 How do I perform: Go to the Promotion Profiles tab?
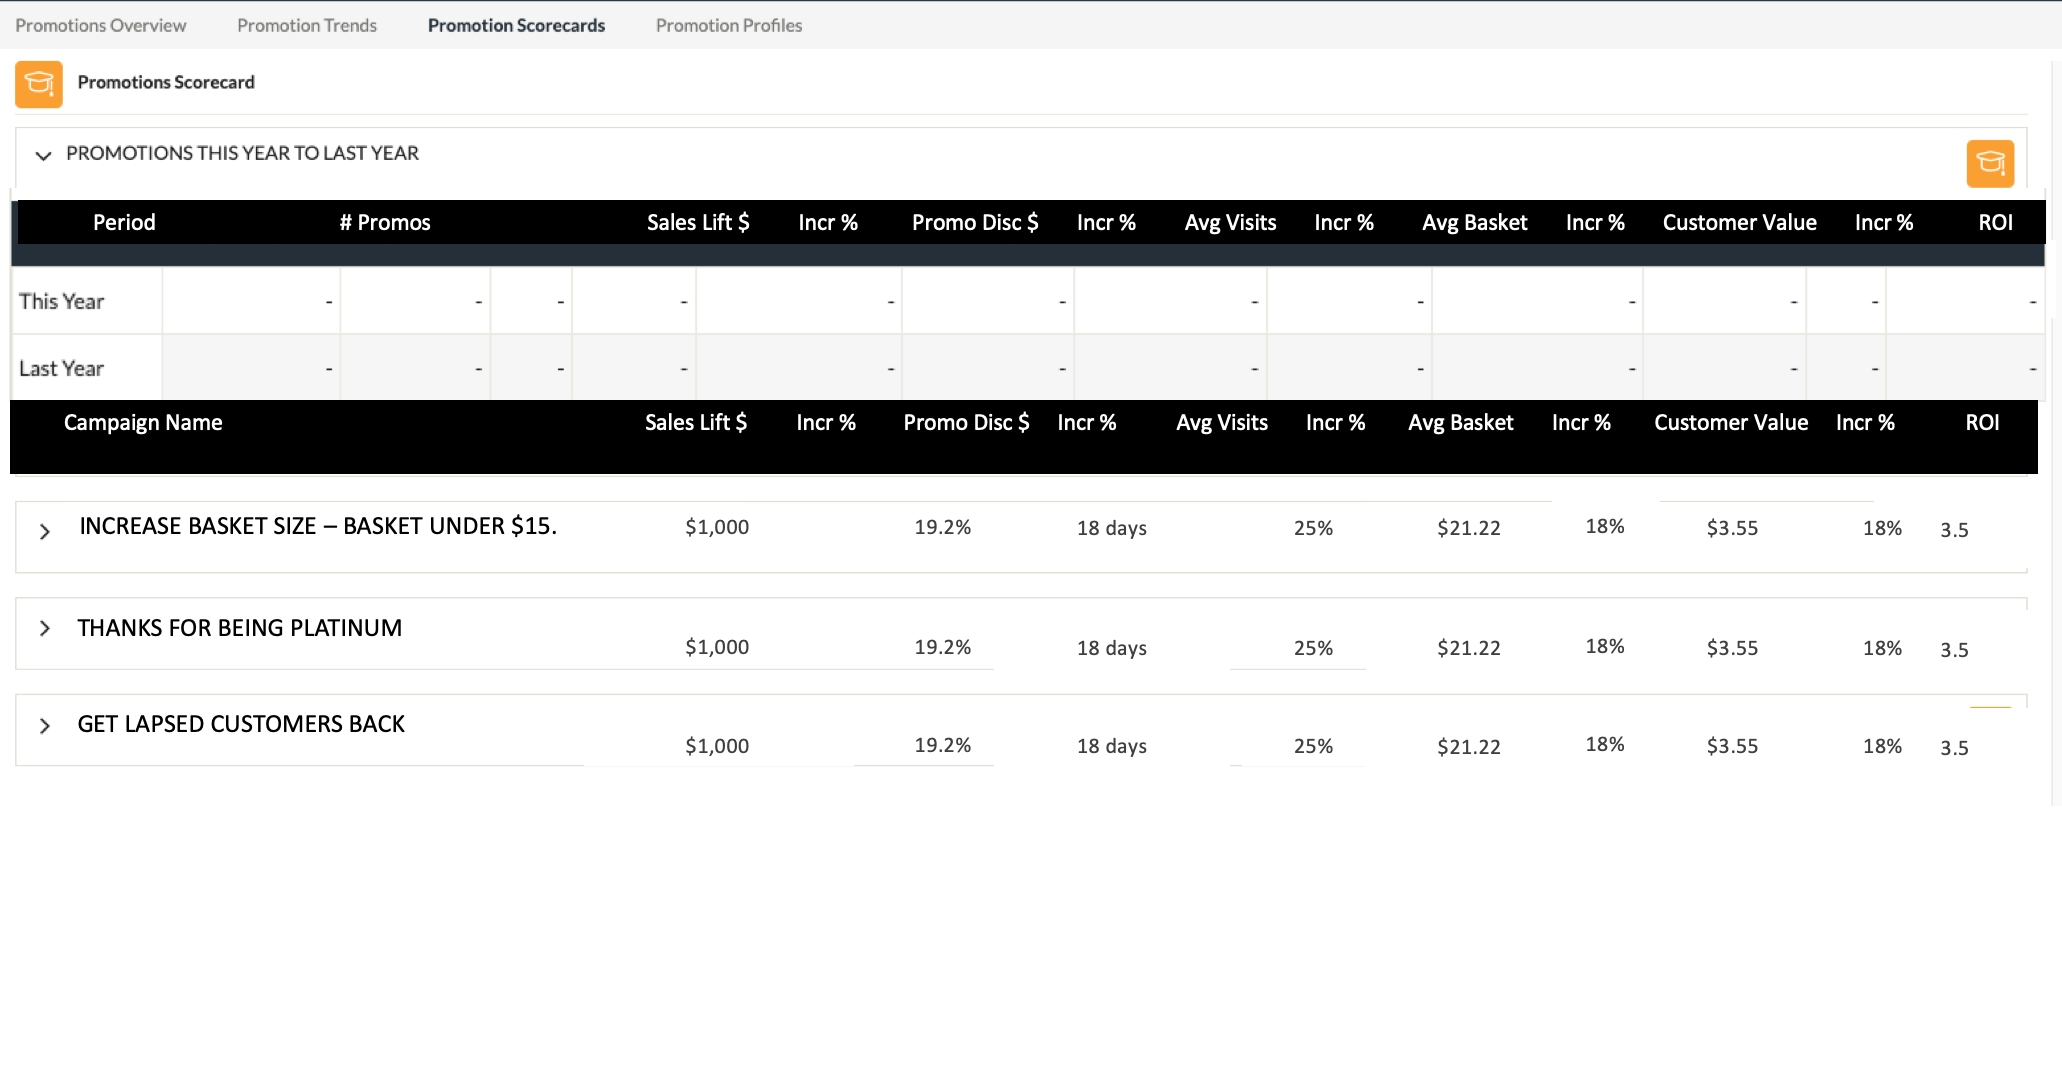pos(728,25)
